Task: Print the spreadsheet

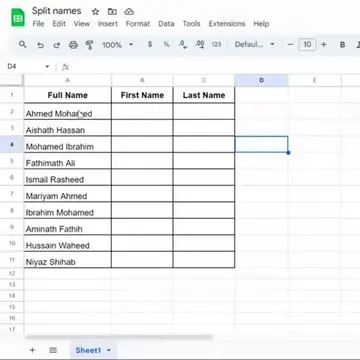Action: pos(73,45)
